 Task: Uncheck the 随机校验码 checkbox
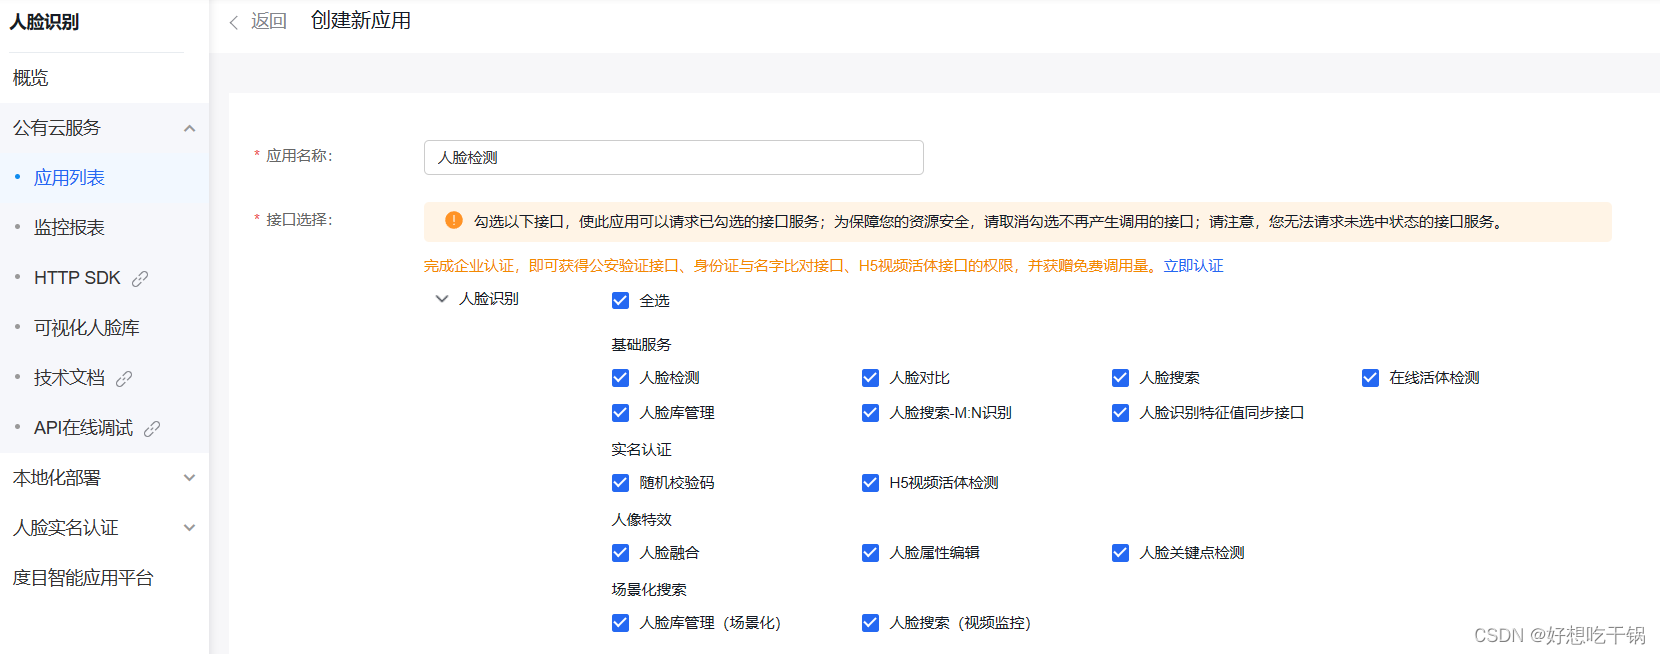(620, 482)
